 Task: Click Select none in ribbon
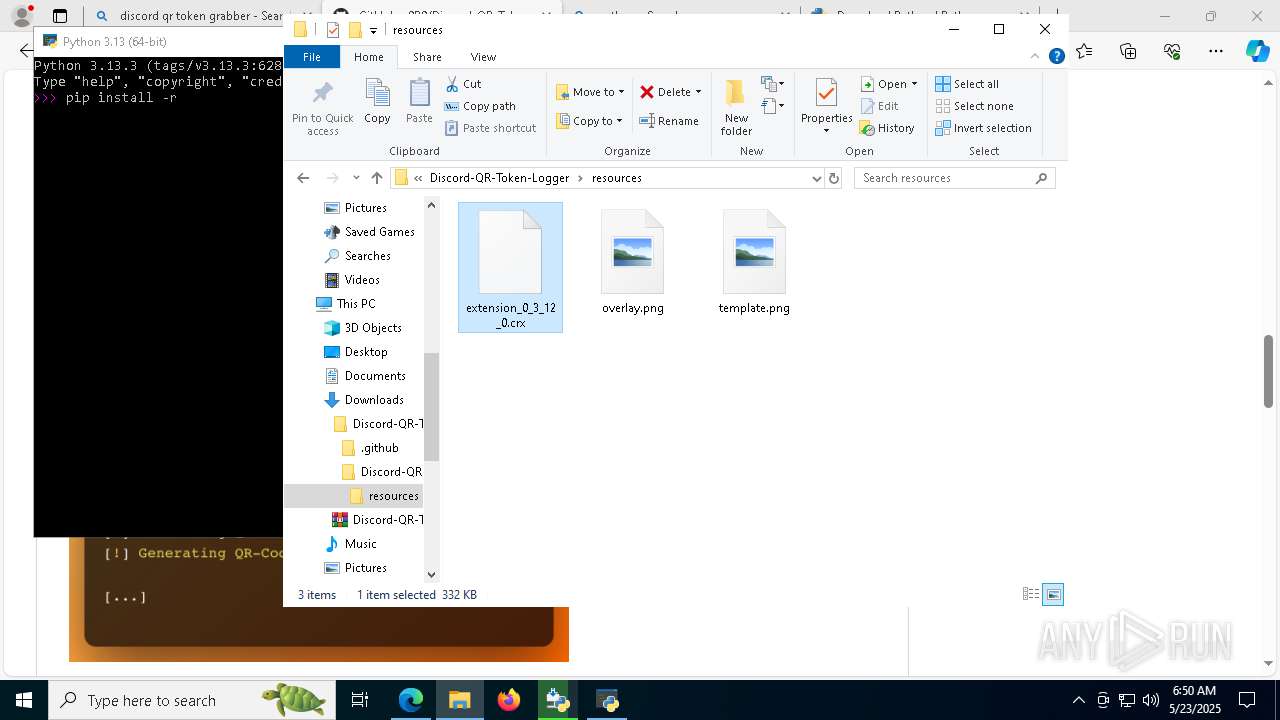pyautogui.click(x=974, y=106)
